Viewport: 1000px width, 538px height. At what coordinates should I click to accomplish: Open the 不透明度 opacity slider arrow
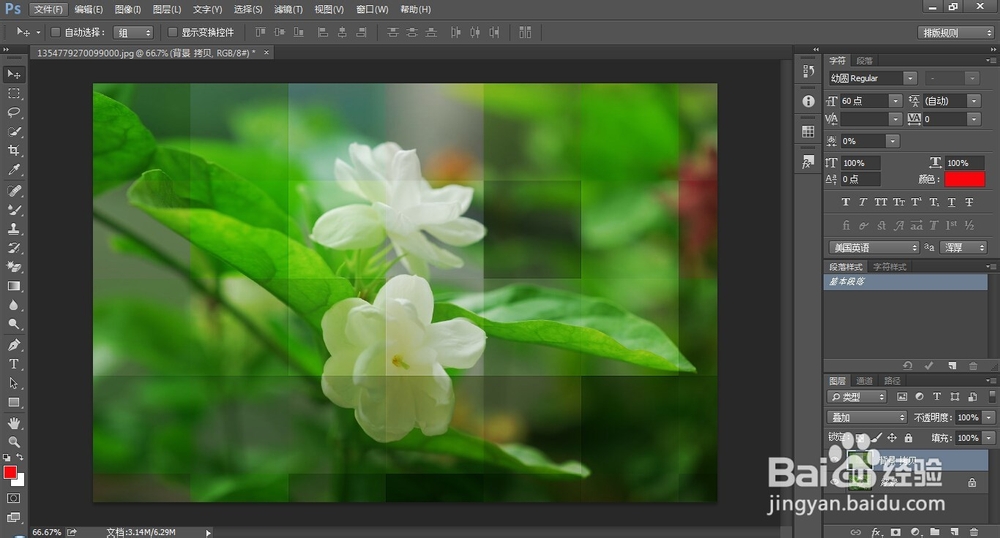989,418
